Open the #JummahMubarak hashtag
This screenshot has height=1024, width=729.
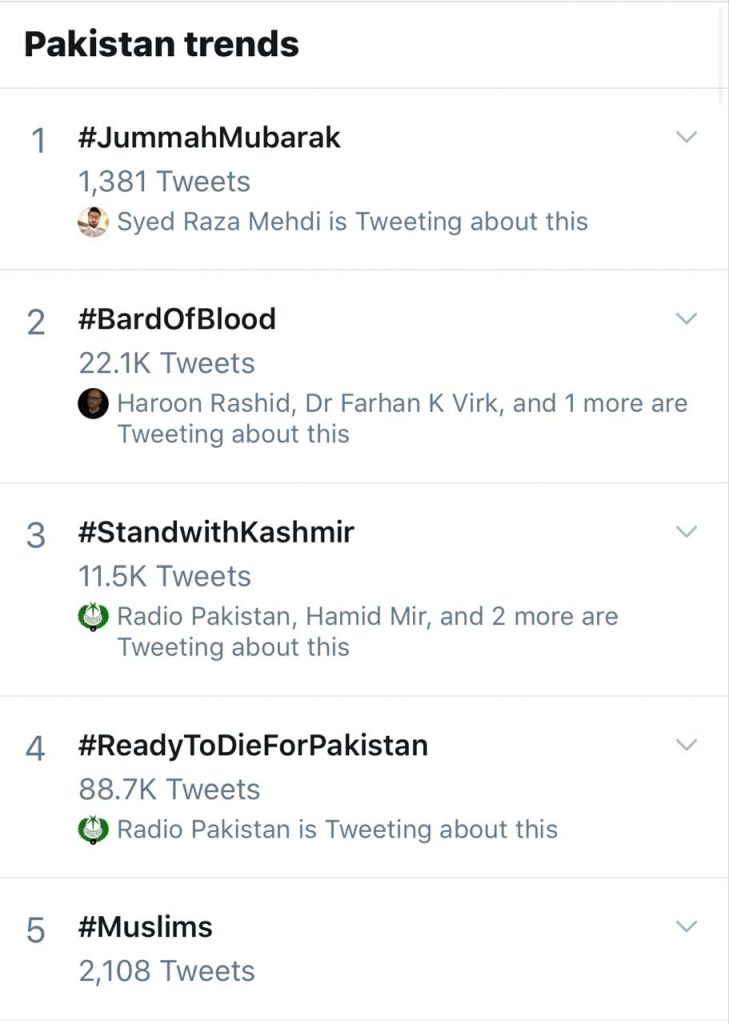tap(209, 138)
